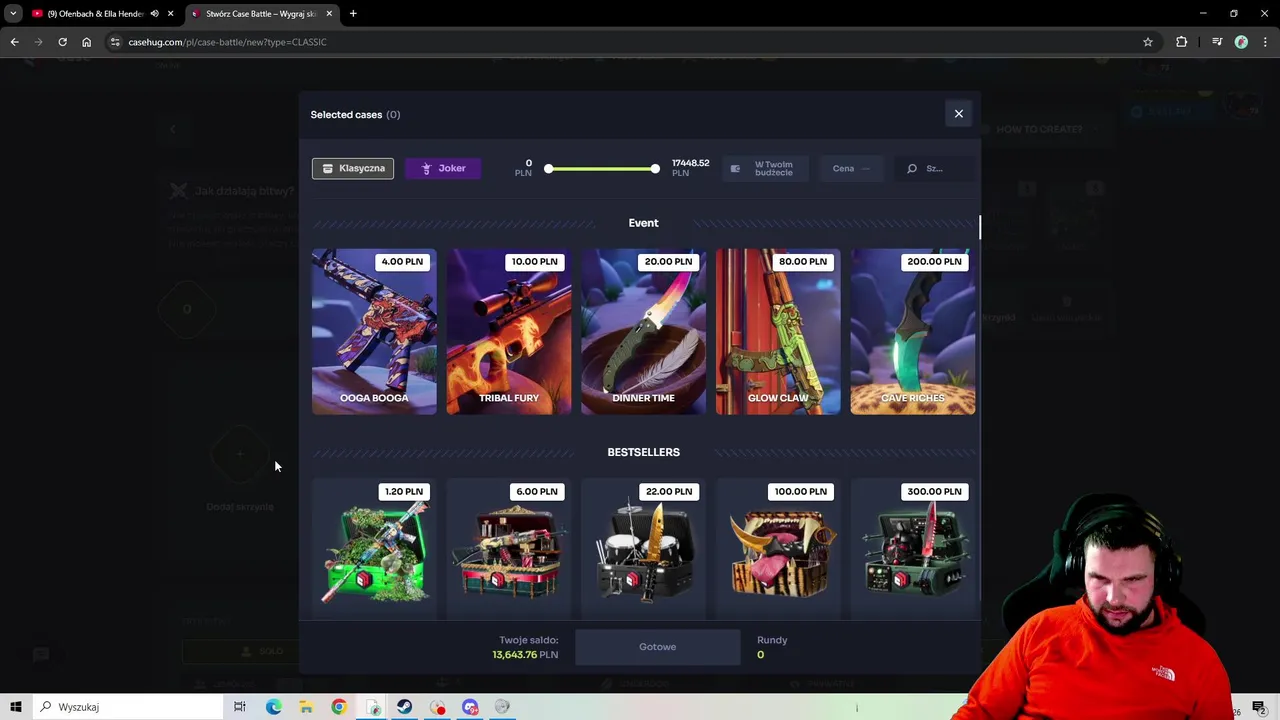
Task: Click the maximum price slider handle
Action: 655,169
